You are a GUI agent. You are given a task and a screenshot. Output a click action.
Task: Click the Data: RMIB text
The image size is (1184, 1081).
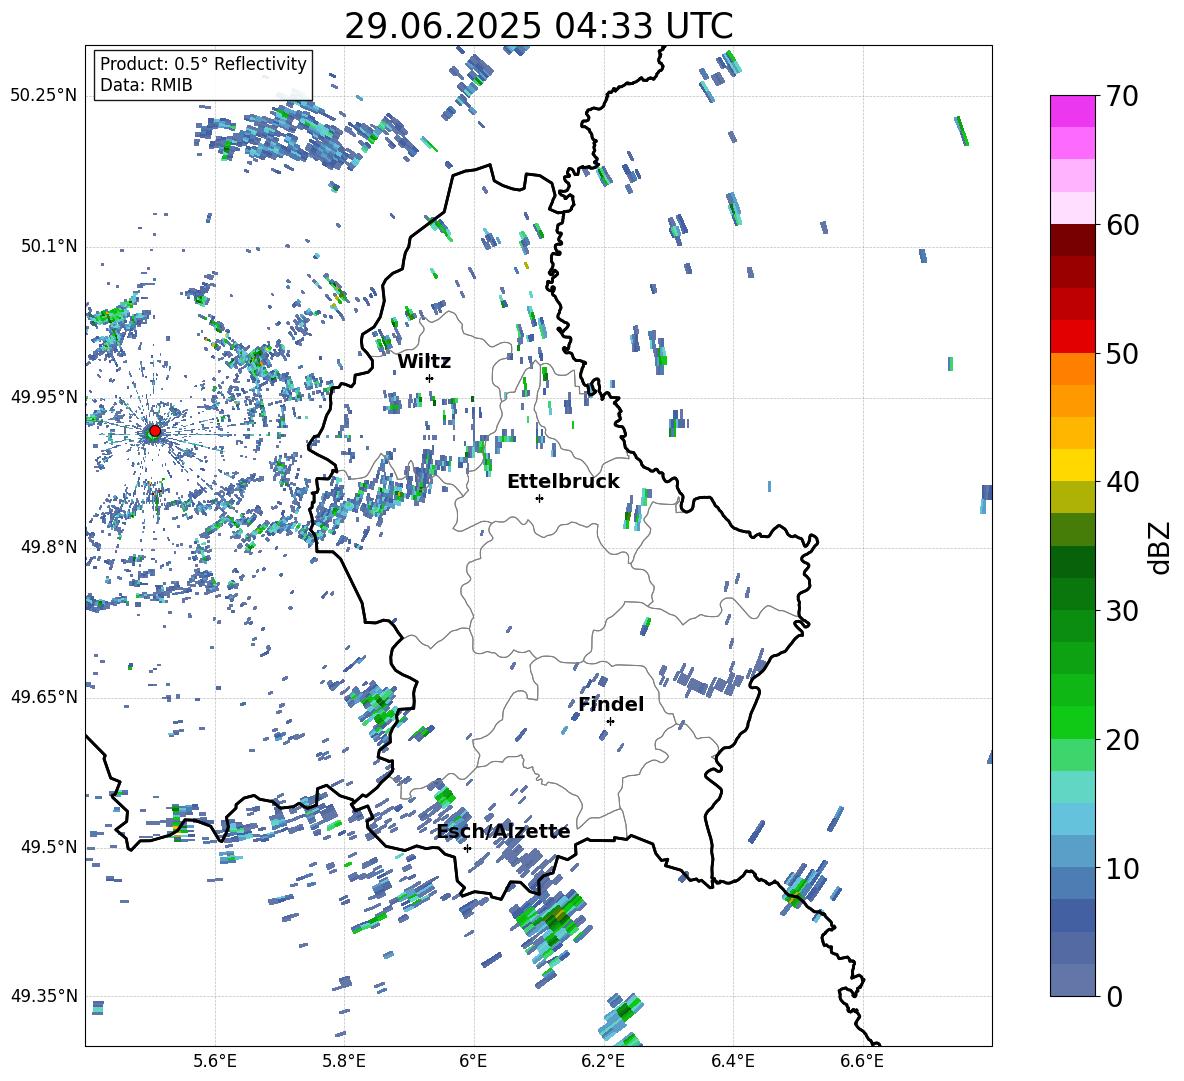coord(146,85)
